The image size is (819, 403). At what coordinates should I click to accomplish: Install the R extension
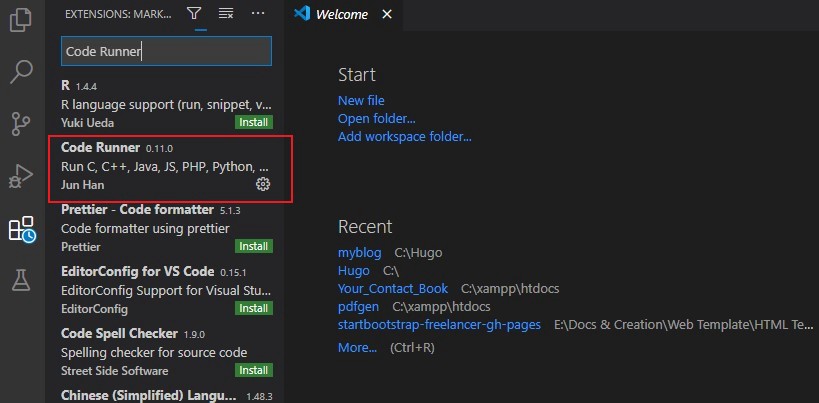(x=253, y=123)
